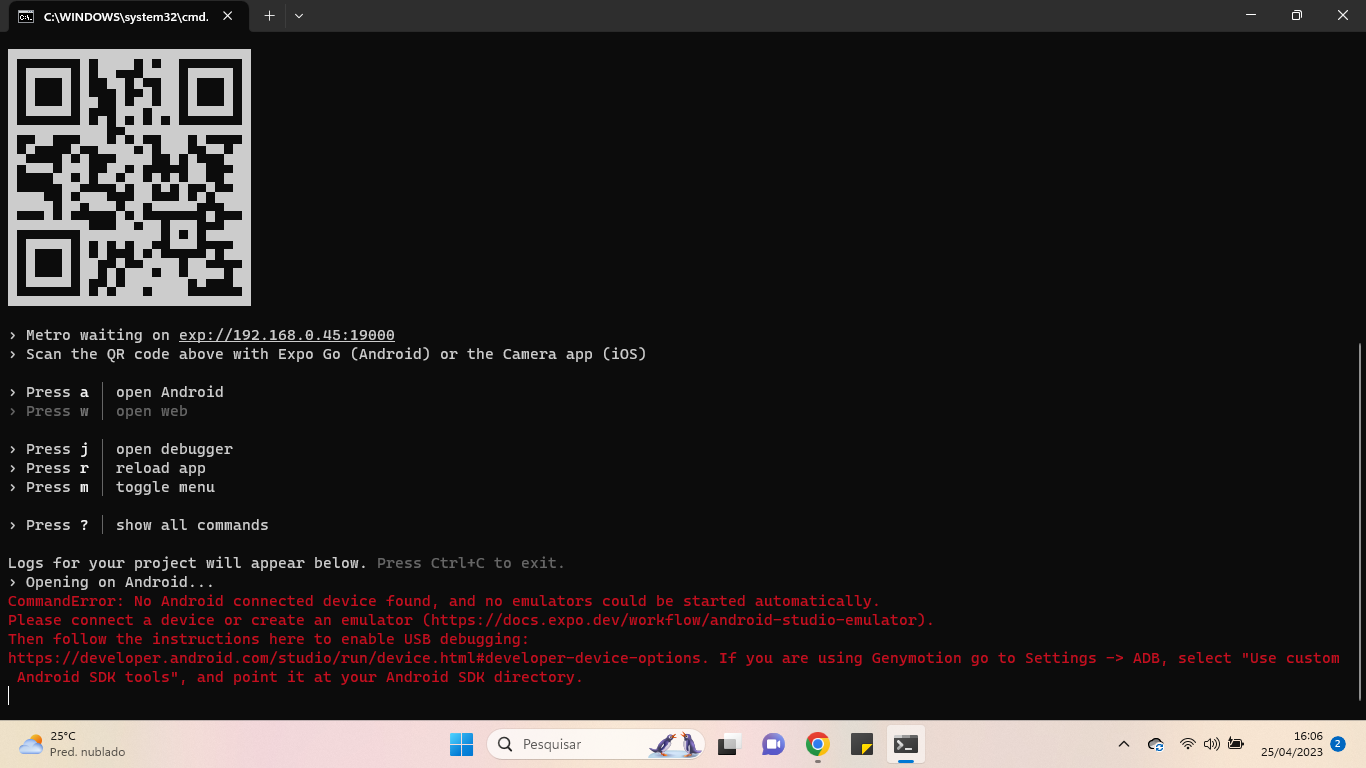This screenshot has width=1366, height=768.
Task: Open Google Chrome from taskbar
Action: (818, 744)
